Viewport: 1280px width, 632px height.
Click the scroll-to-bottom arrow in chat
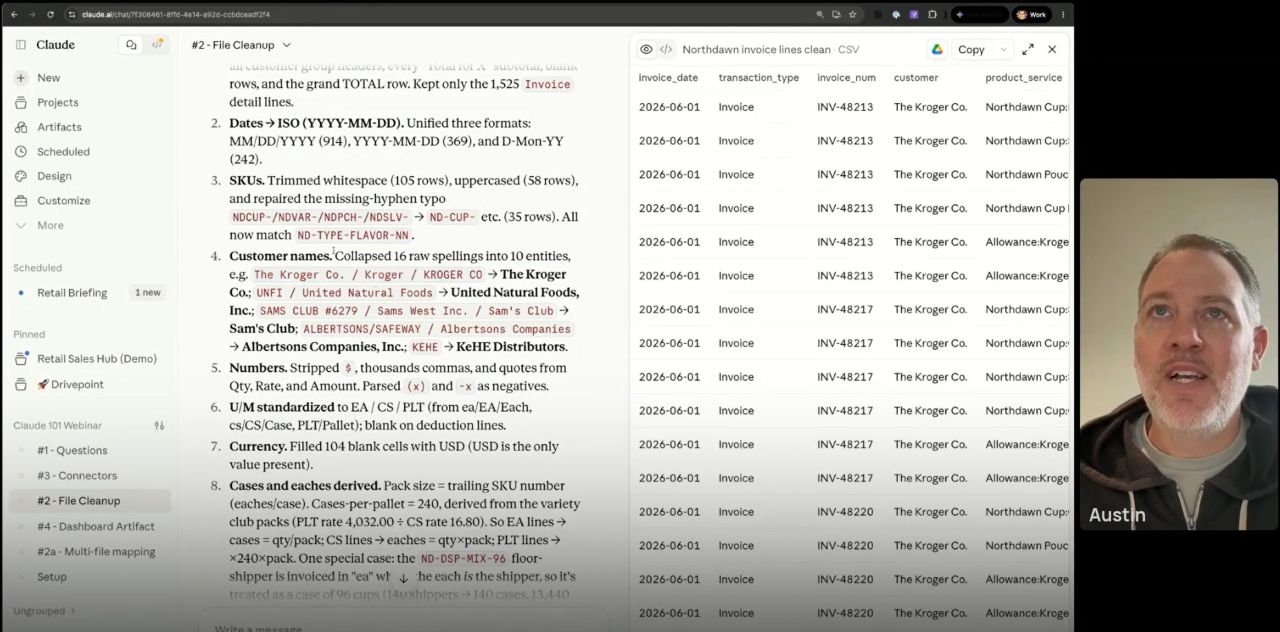[x=404, y=578]
